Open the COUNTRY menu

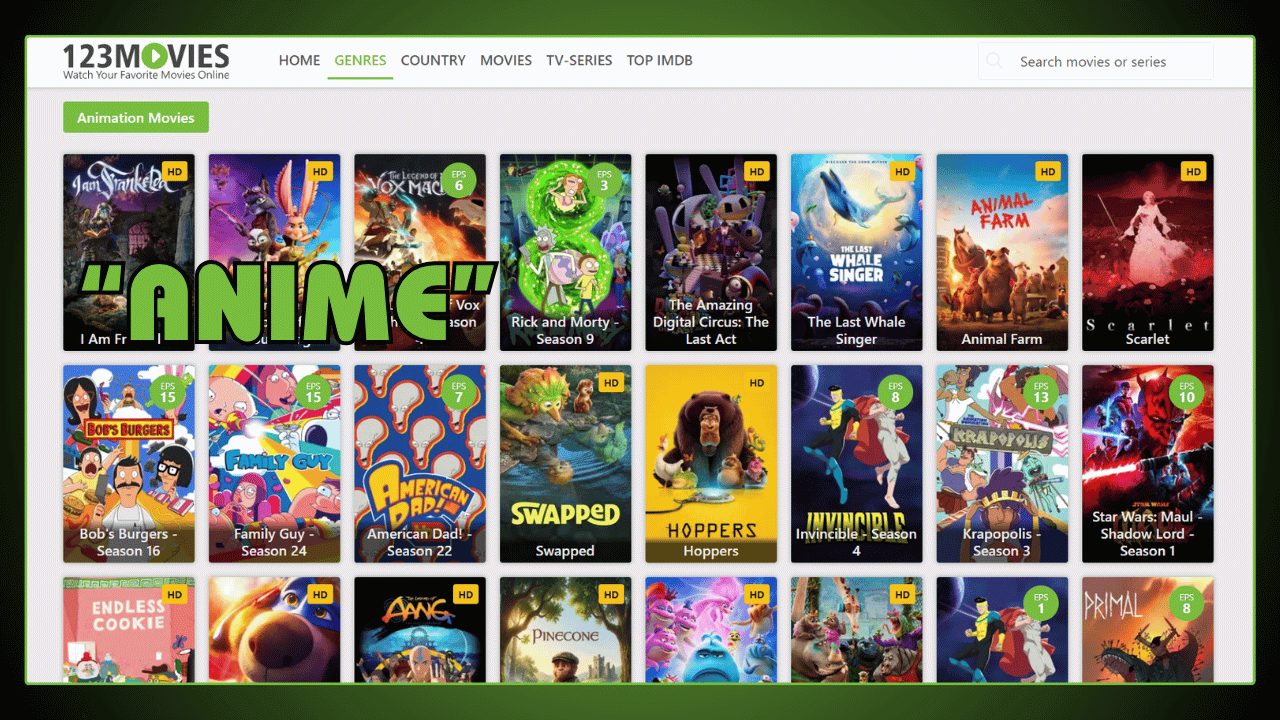click(433, 60)
